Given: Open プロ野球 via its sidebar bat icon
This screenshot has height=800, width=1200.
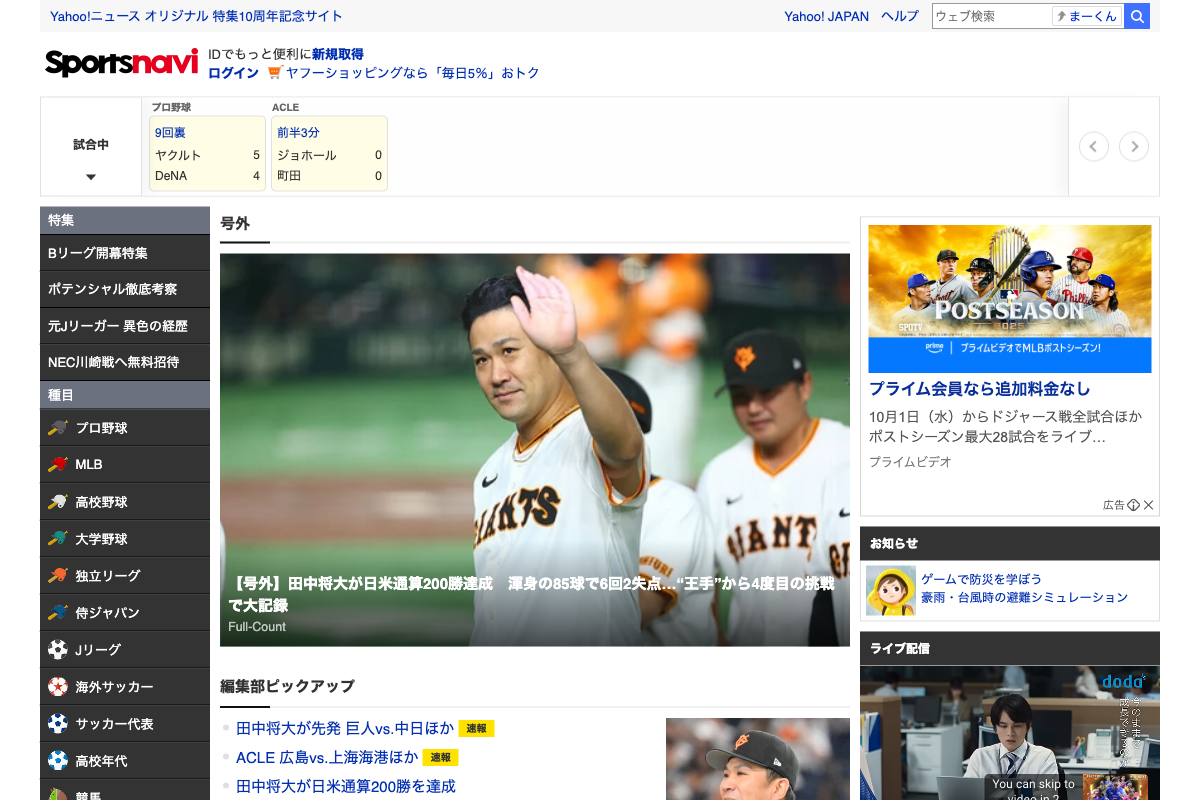Looking at the screenshot, I should (58, 428).
